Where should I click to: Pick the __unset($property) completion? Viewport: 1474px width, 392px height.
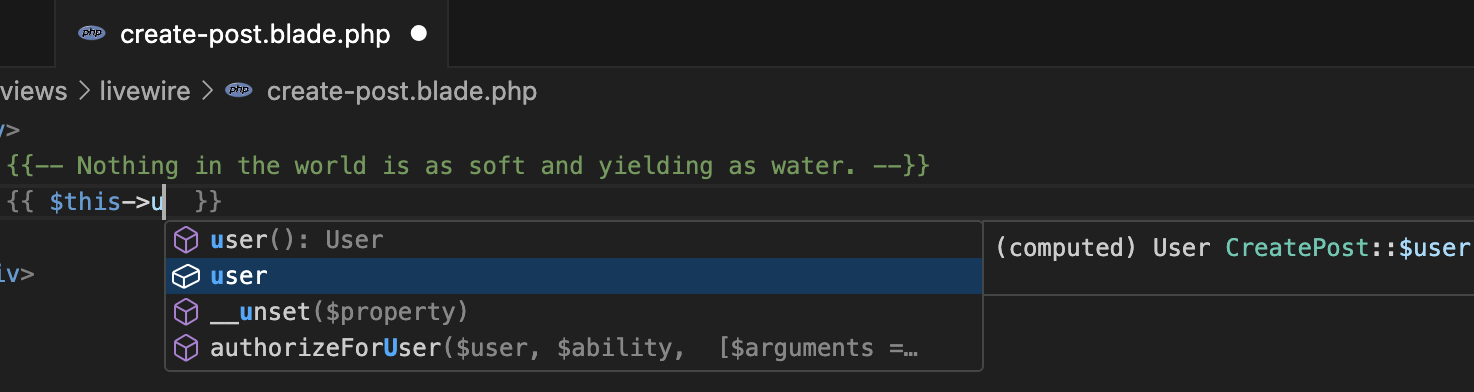click(x=573, y=312)
